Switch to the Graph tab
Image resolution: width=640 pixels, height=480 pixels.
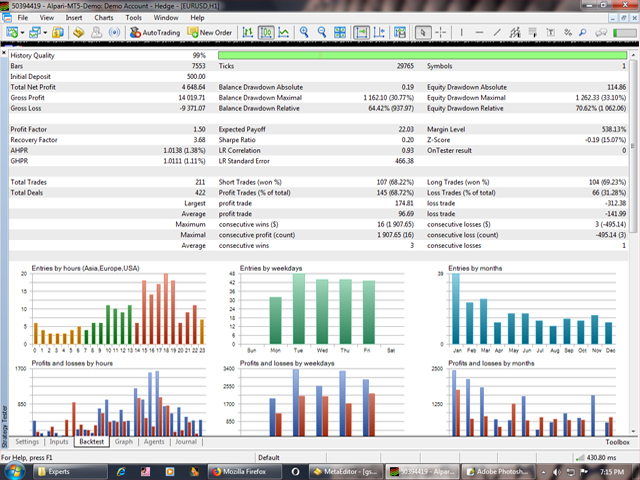(124, 442)
